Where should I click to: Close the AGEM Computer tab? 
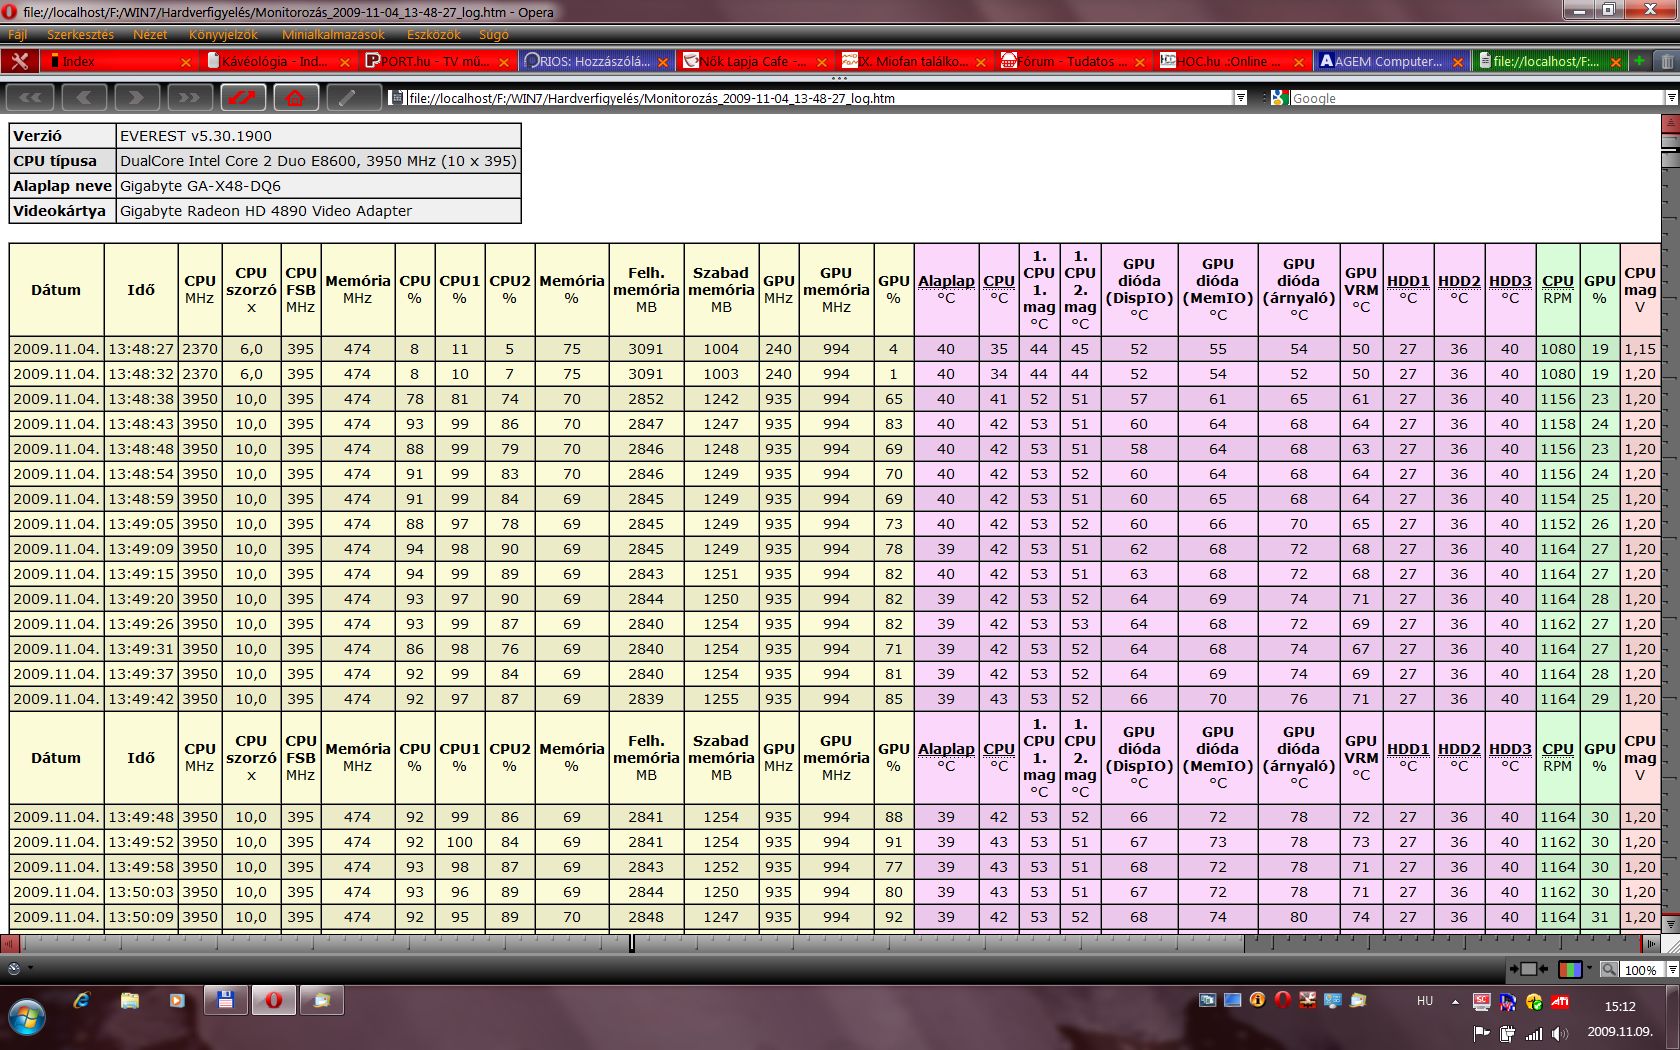coord(1457,62)
